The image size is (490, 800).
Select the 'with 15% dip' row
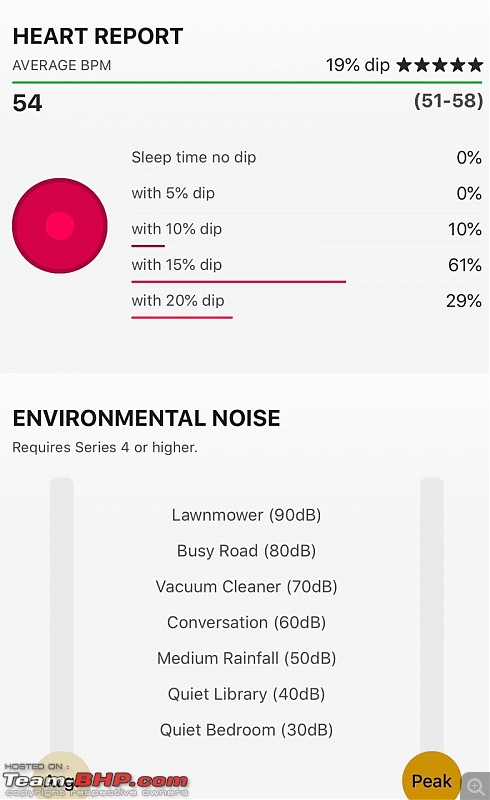306,265
